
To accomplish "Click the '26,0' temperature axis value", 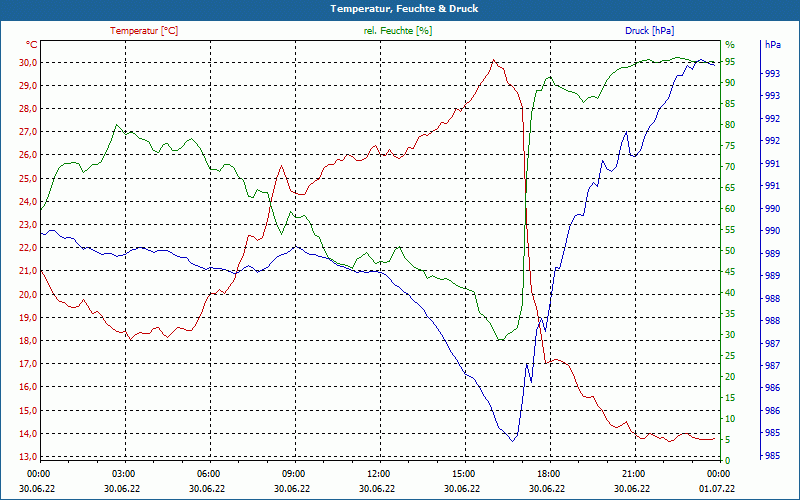I will pos(28,155).
